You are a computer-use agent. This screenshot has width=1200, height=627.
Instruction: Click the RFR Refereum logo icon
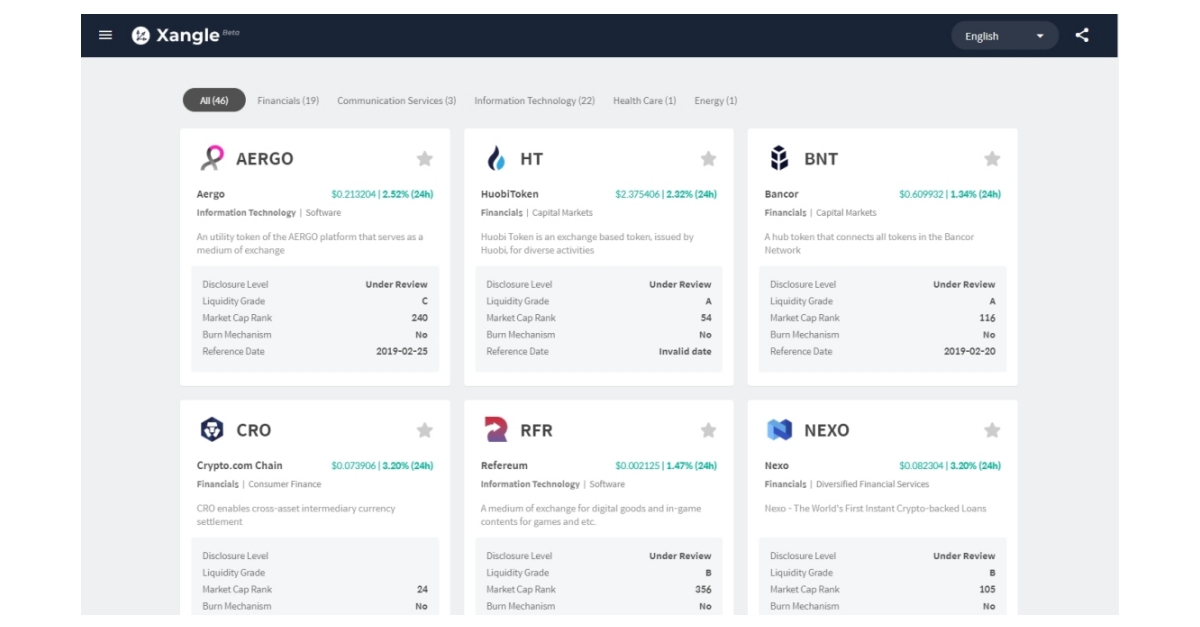[x=495, y=429]
